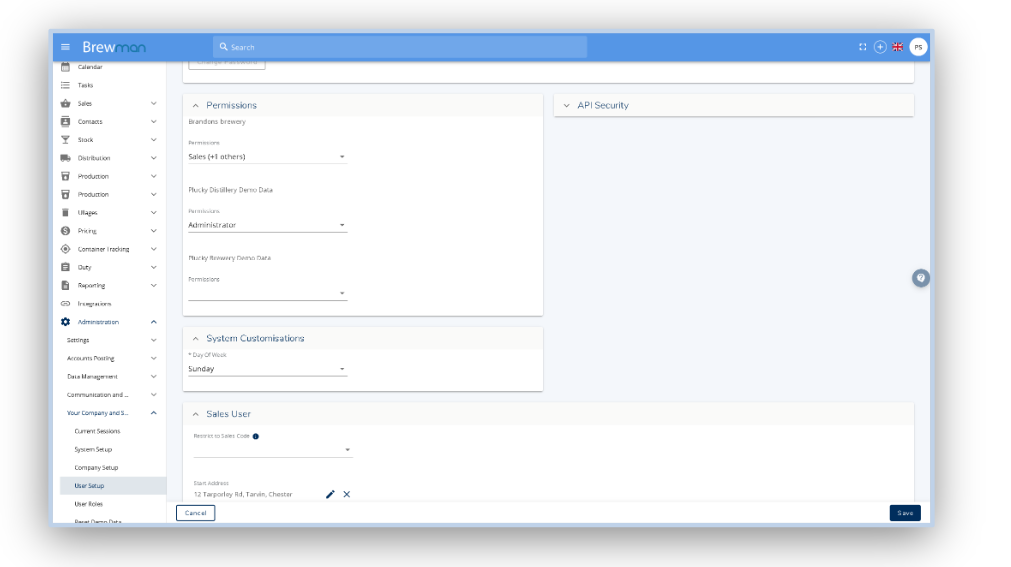Click into the top Search field
The height and width of the screenshot is (567, 1011).
click(x=400, y=47)
